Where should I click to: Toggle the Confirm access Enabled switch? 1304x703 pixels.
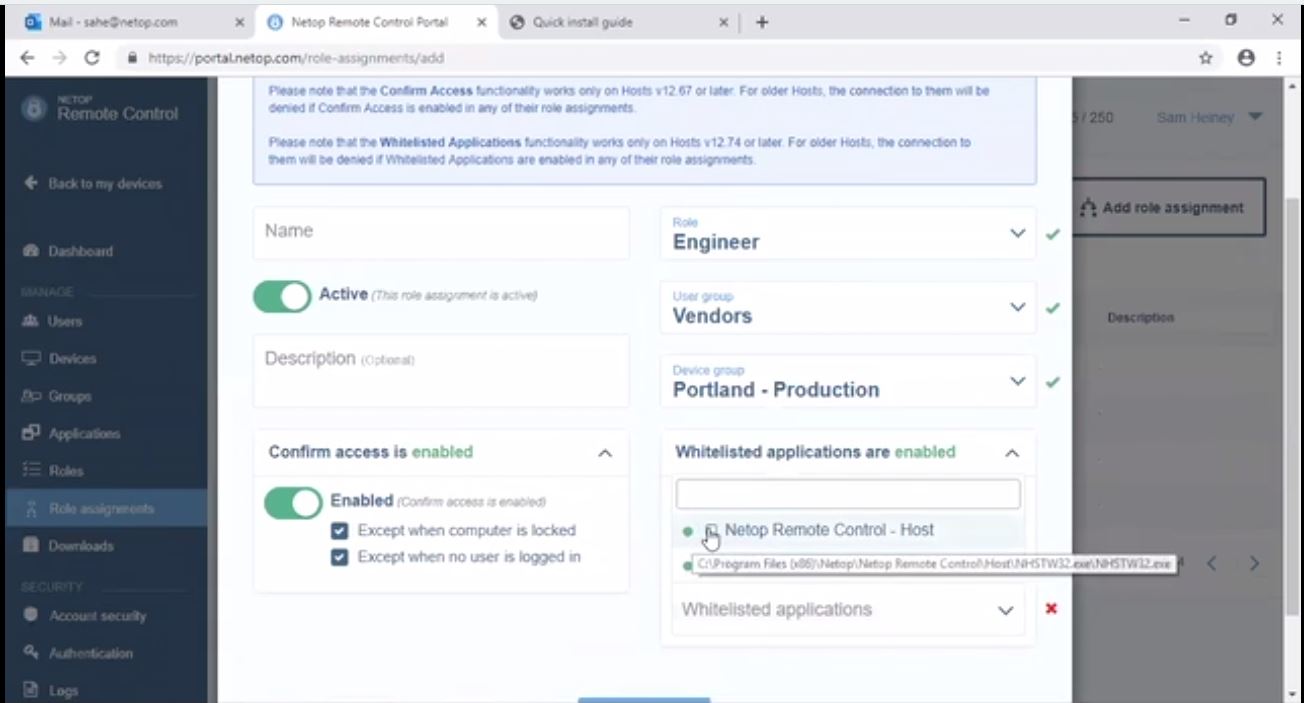[x=293, y=503]
